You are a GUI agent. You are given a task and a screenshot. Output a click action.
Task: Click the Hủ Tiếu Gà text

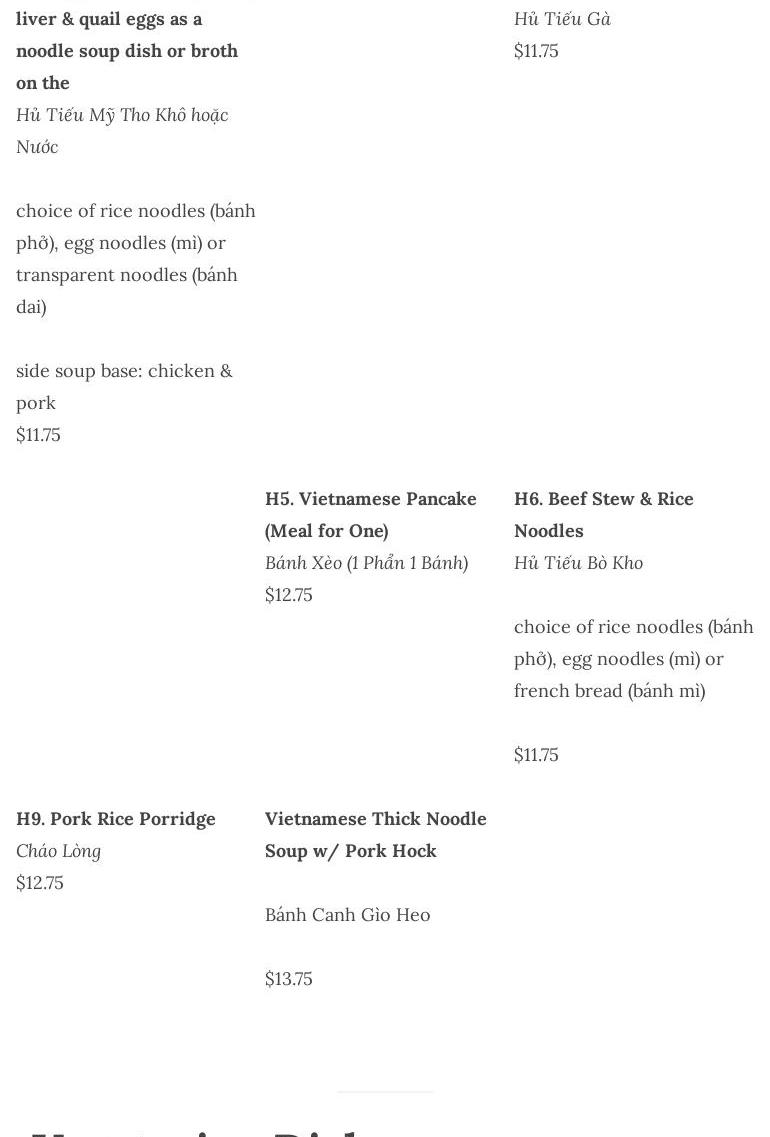coord(562,19)
